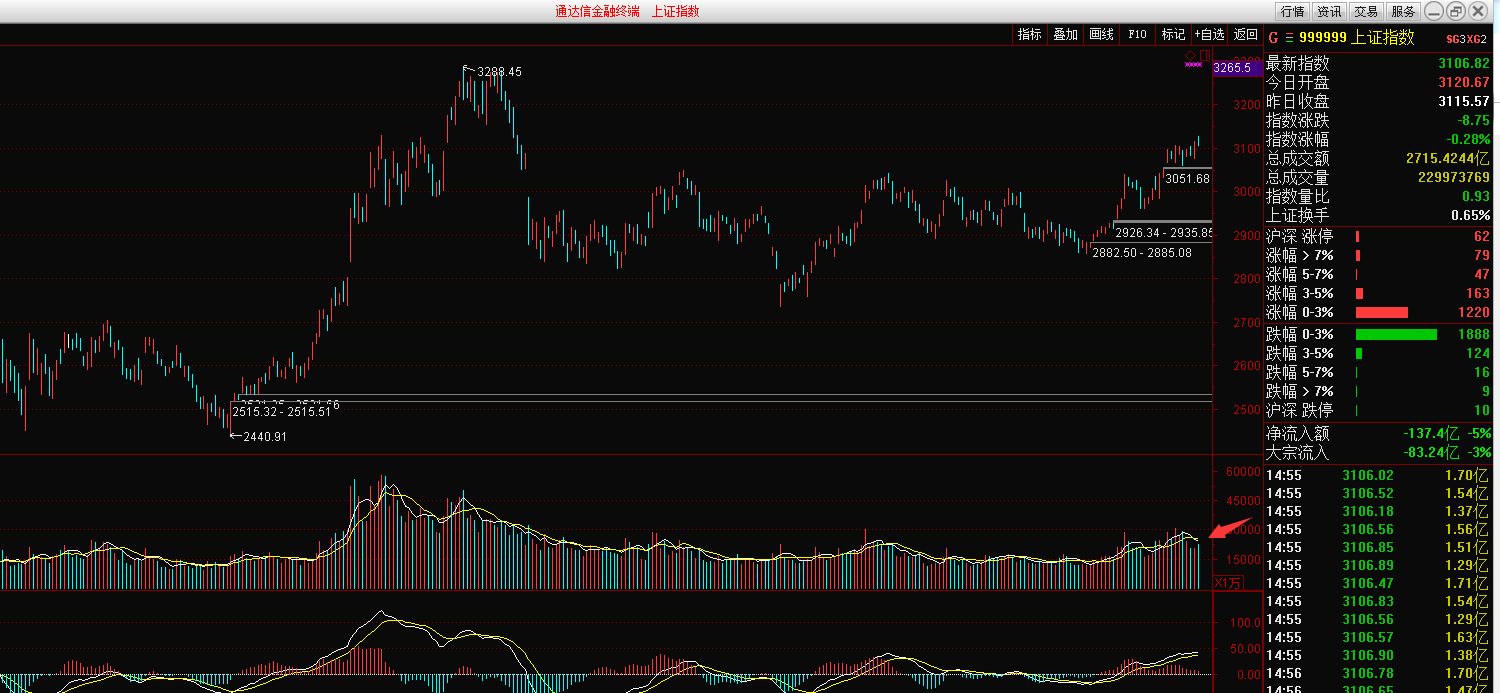
Task: Click the 指数量比 value 0.93
Action: pyautogui.click(x=1476, y=197)
